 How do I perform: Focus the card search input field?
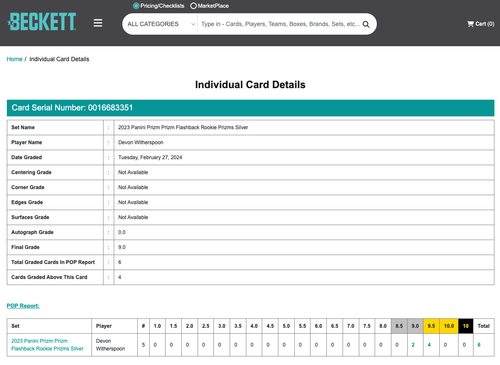(x=280, y=24)
